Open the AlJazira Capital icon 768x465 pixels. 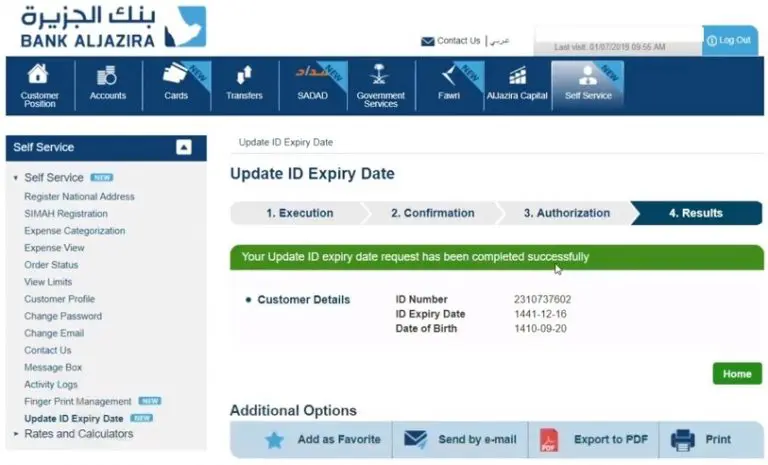coord(517,76)
